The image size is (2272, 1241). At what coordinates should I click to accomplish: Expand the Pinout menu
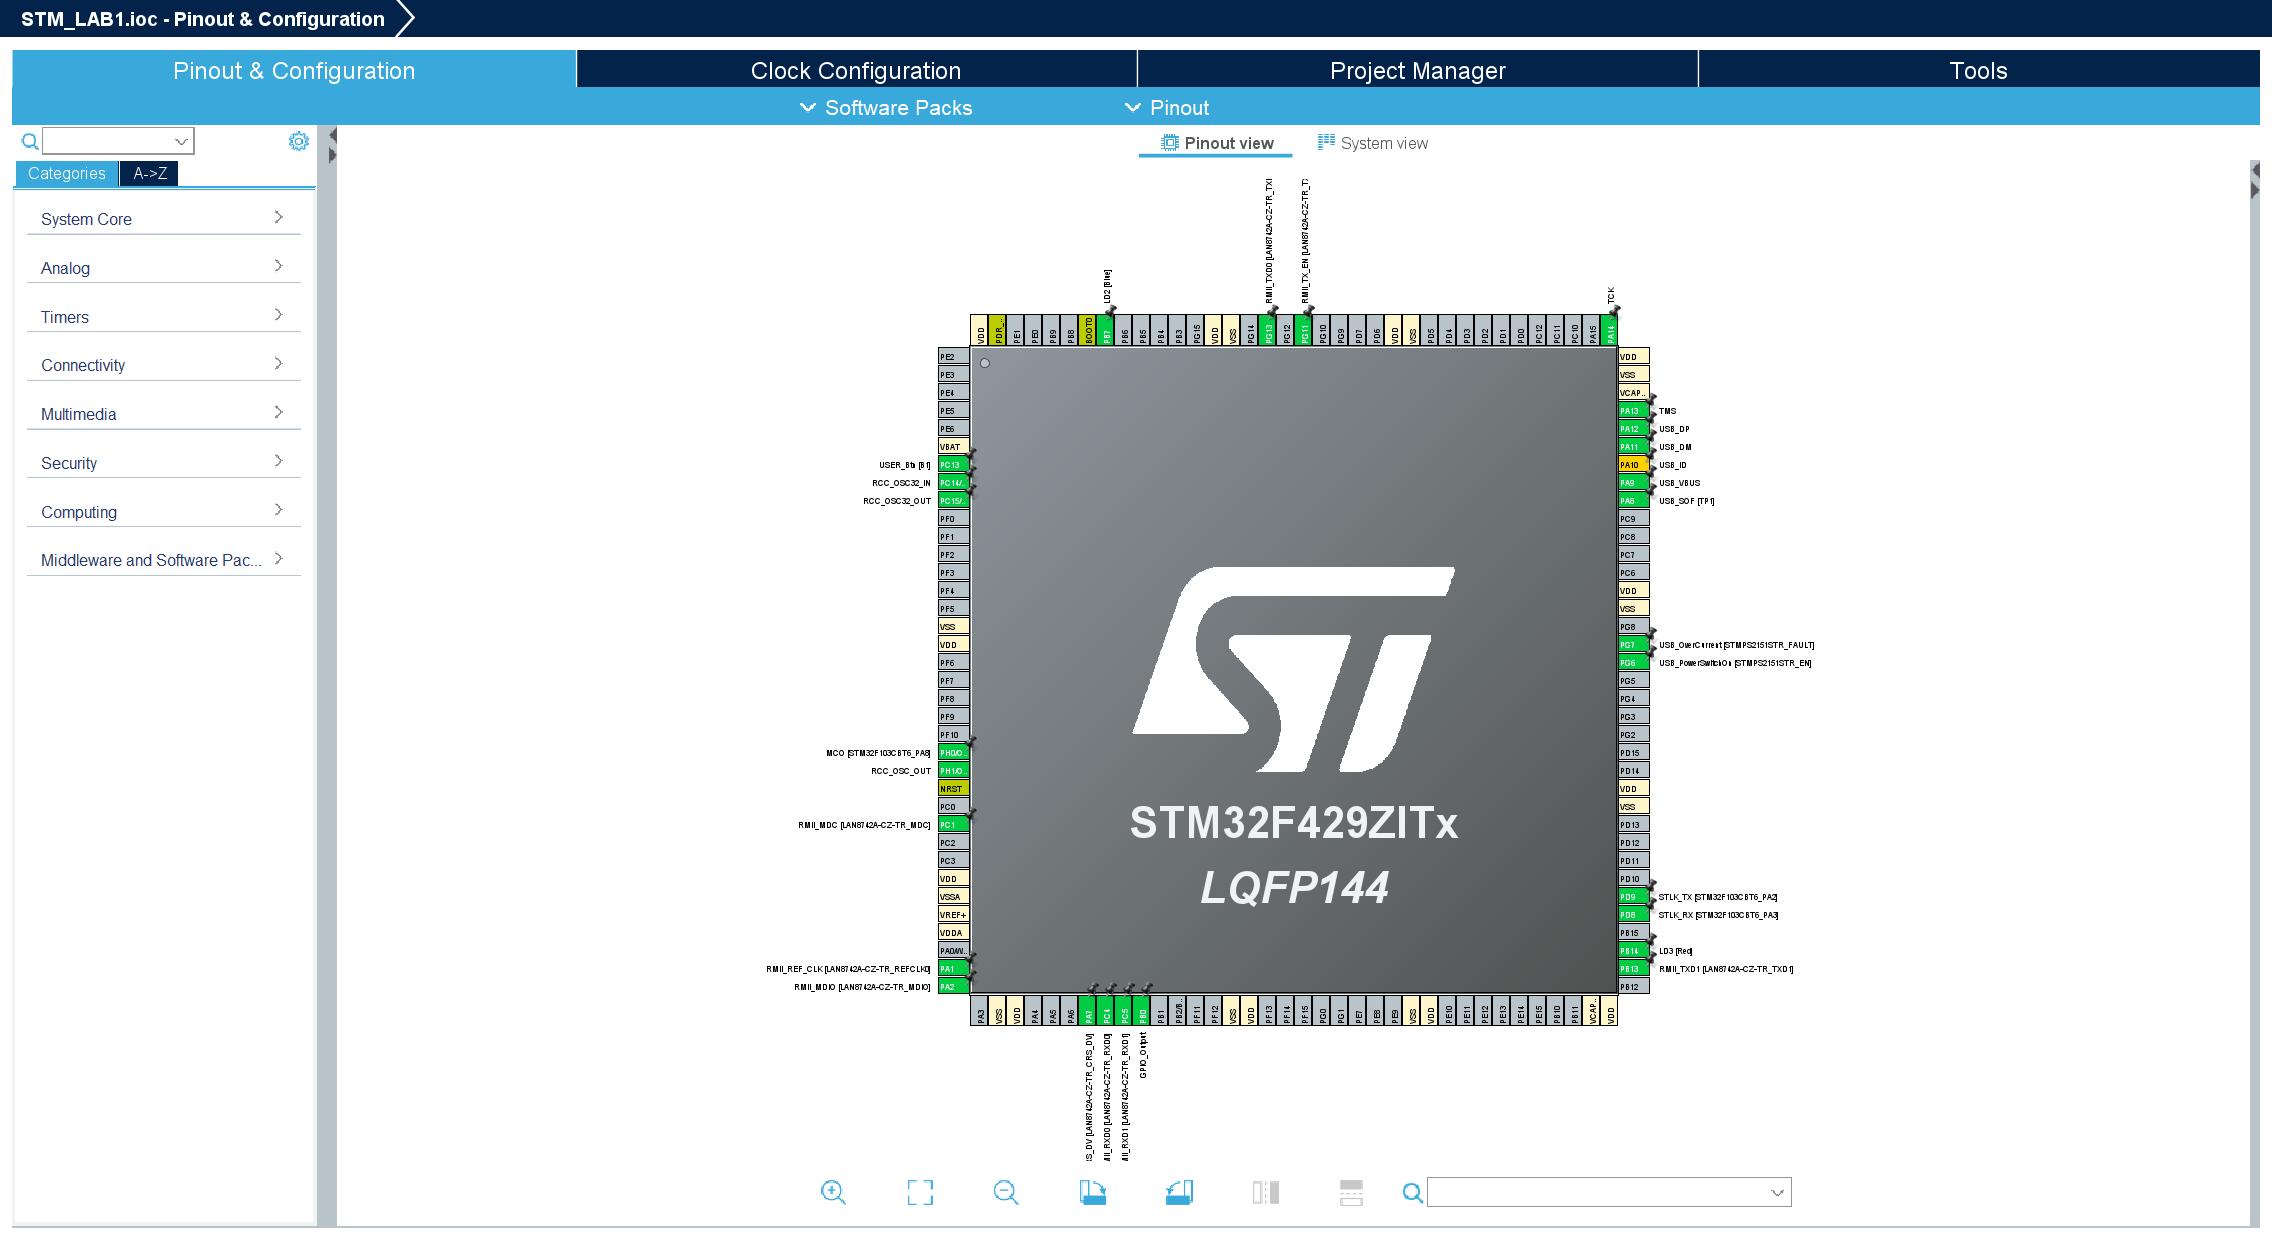point(1168,107)
